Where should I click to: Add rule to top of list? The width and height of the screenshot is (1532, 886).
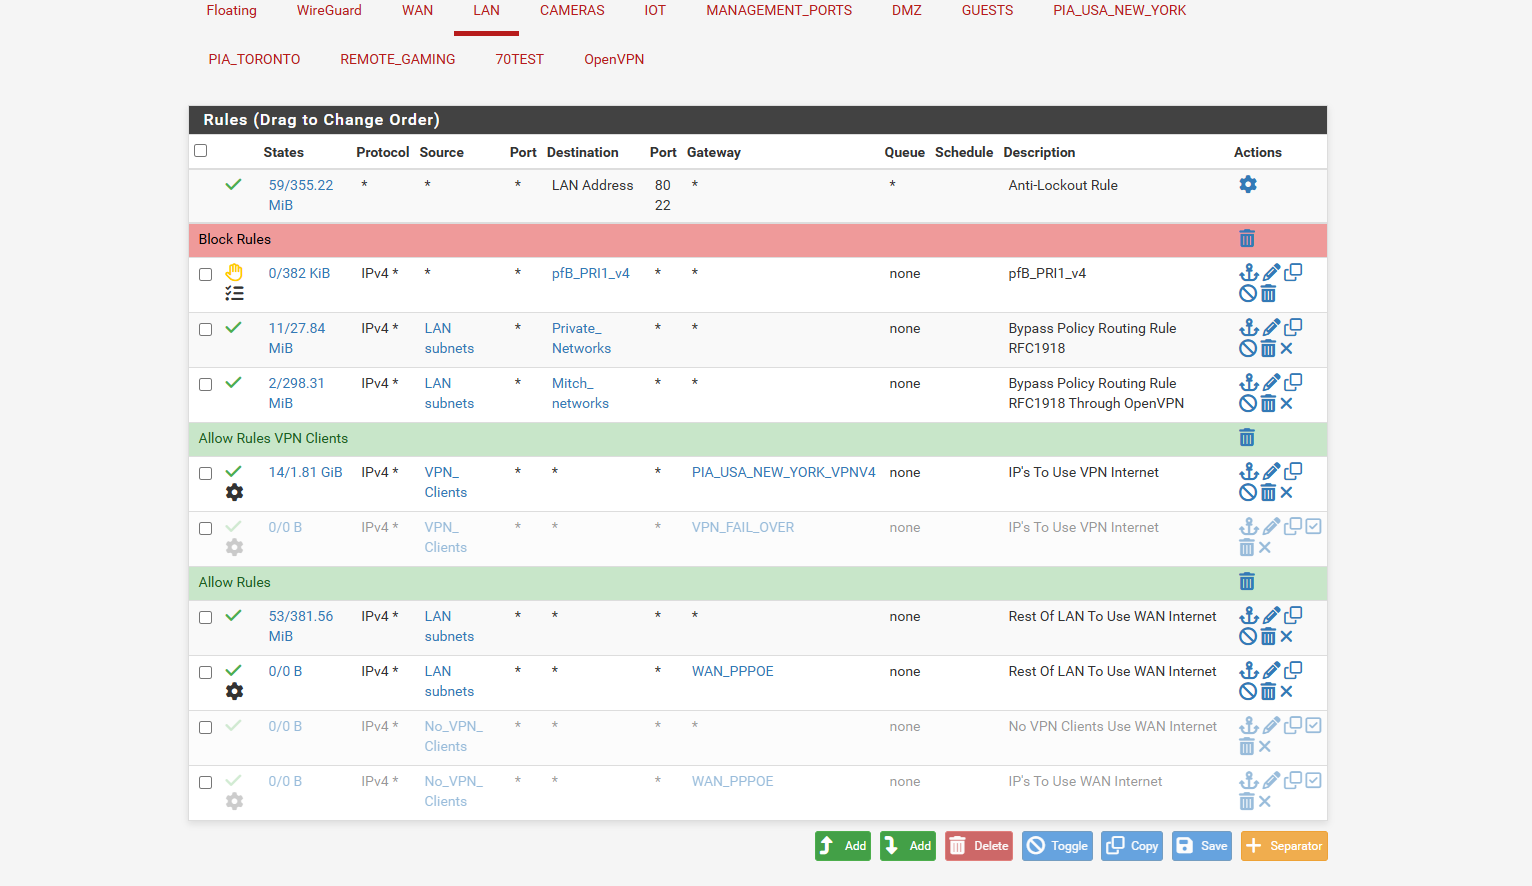tap(842, 846)
